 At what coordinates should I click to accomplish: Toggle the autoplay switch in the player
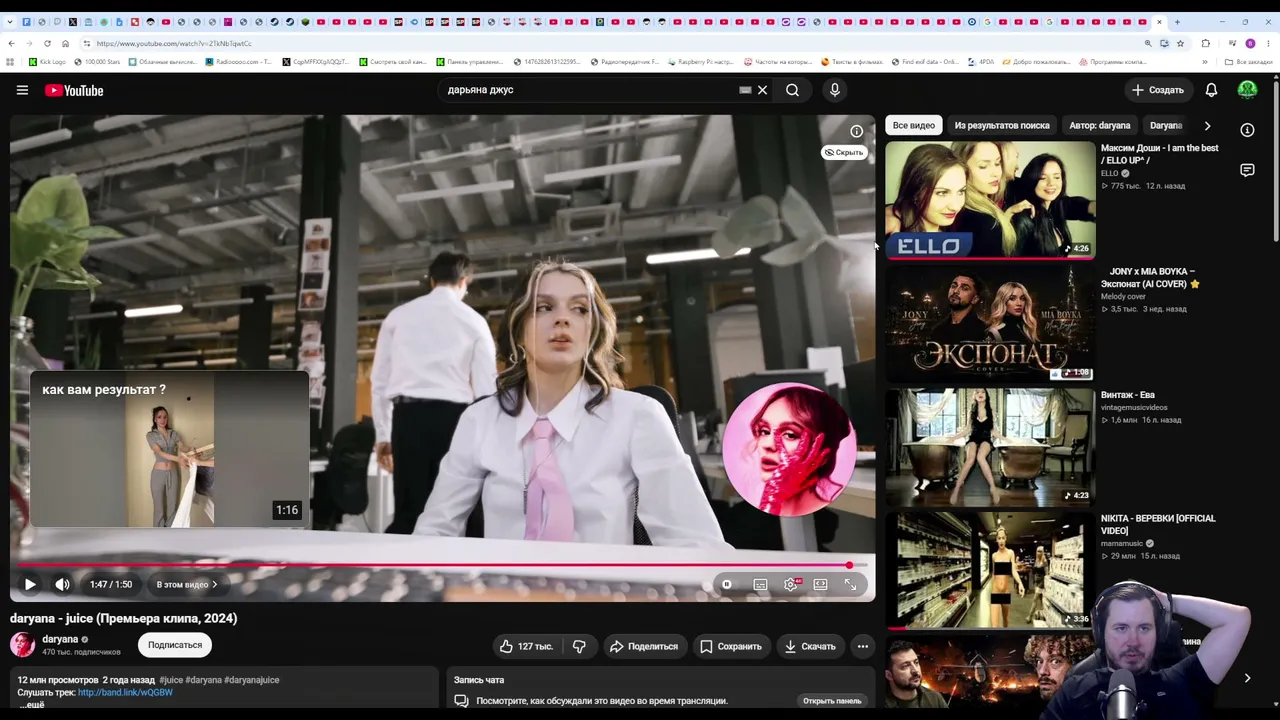pyautogui.click(x=727, y=584)
